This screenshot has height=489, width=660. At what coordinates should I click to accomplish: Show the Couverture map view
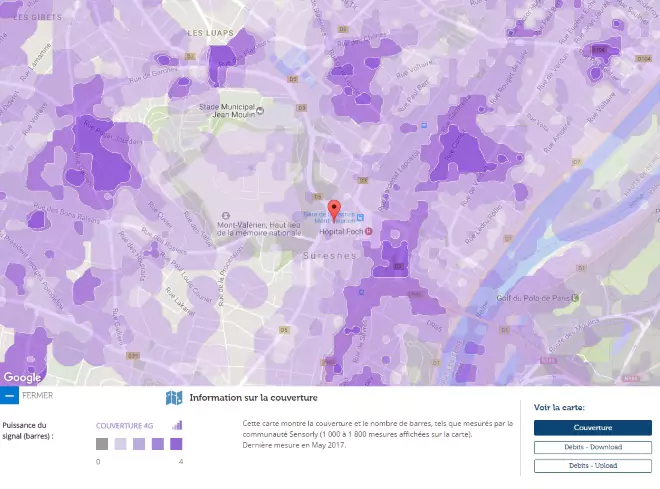[x=592, y=428]
